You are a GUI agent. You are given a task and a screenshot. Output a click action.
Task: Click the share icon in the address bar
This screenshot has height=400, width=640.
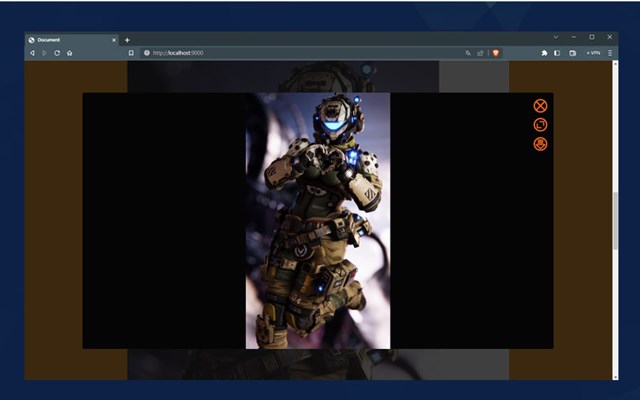pos(480,53)
